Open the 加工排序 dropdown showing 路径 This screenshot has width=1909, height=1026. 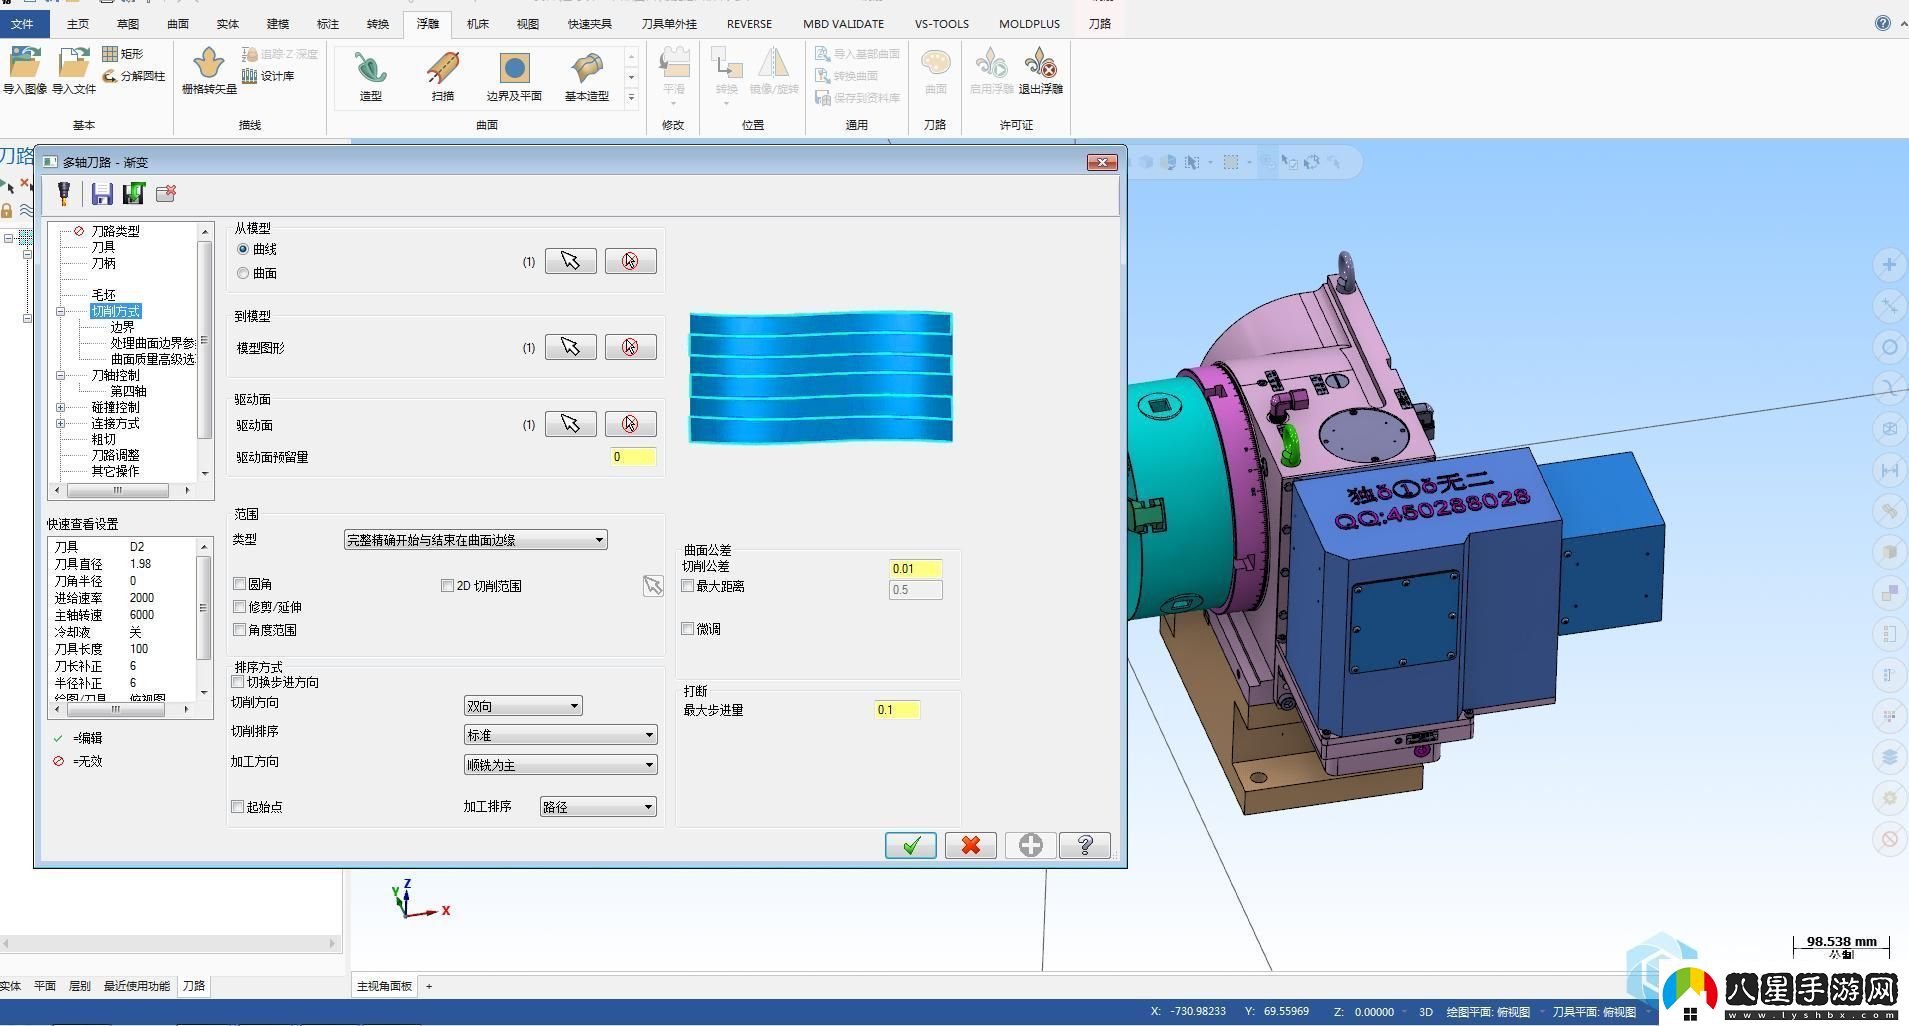(x=598, y=807)
